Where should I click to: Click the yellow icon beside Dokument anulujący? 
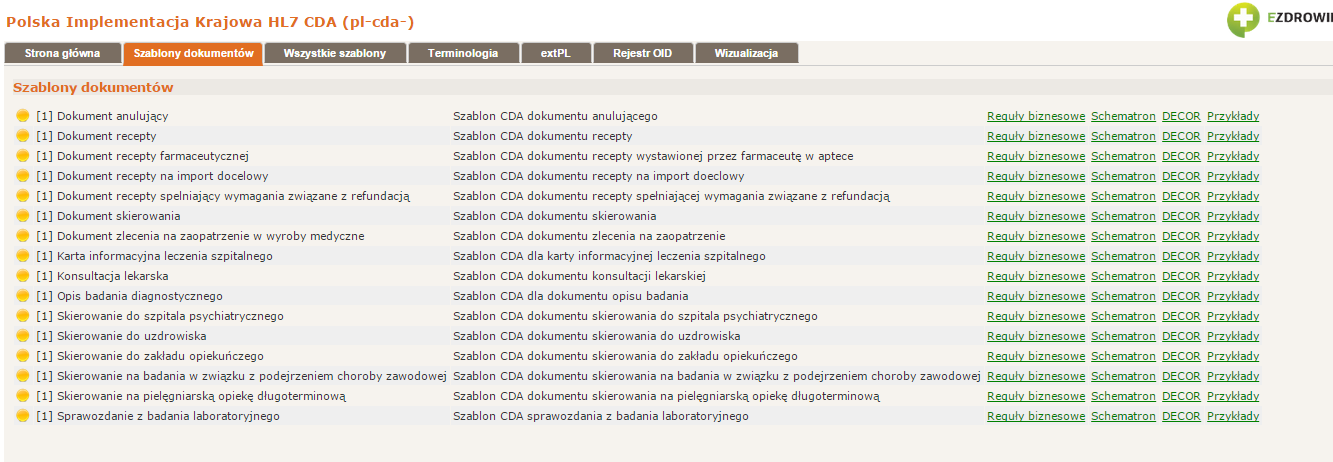pyautogui.click(x=23, y=116)
